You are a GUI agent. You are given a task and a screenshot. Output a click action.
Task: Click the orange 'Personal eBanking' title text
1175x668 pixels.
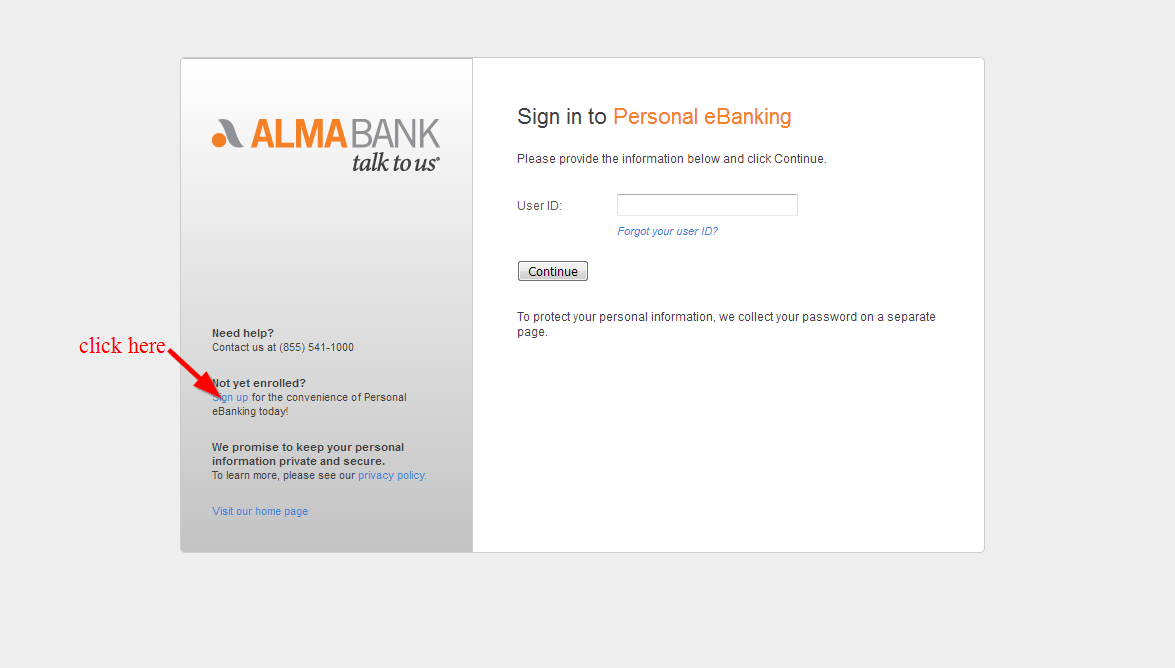702,117
